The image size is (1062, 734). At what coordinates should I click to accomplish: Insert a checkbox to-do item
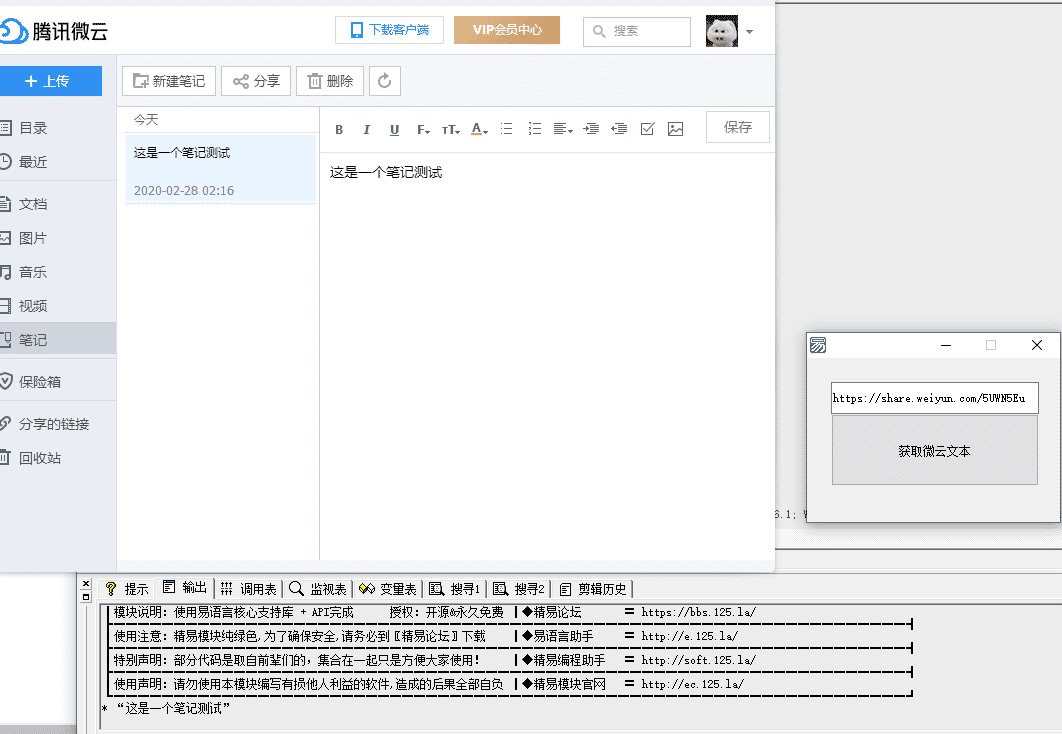pyautogui.click(x=647, y=129)
